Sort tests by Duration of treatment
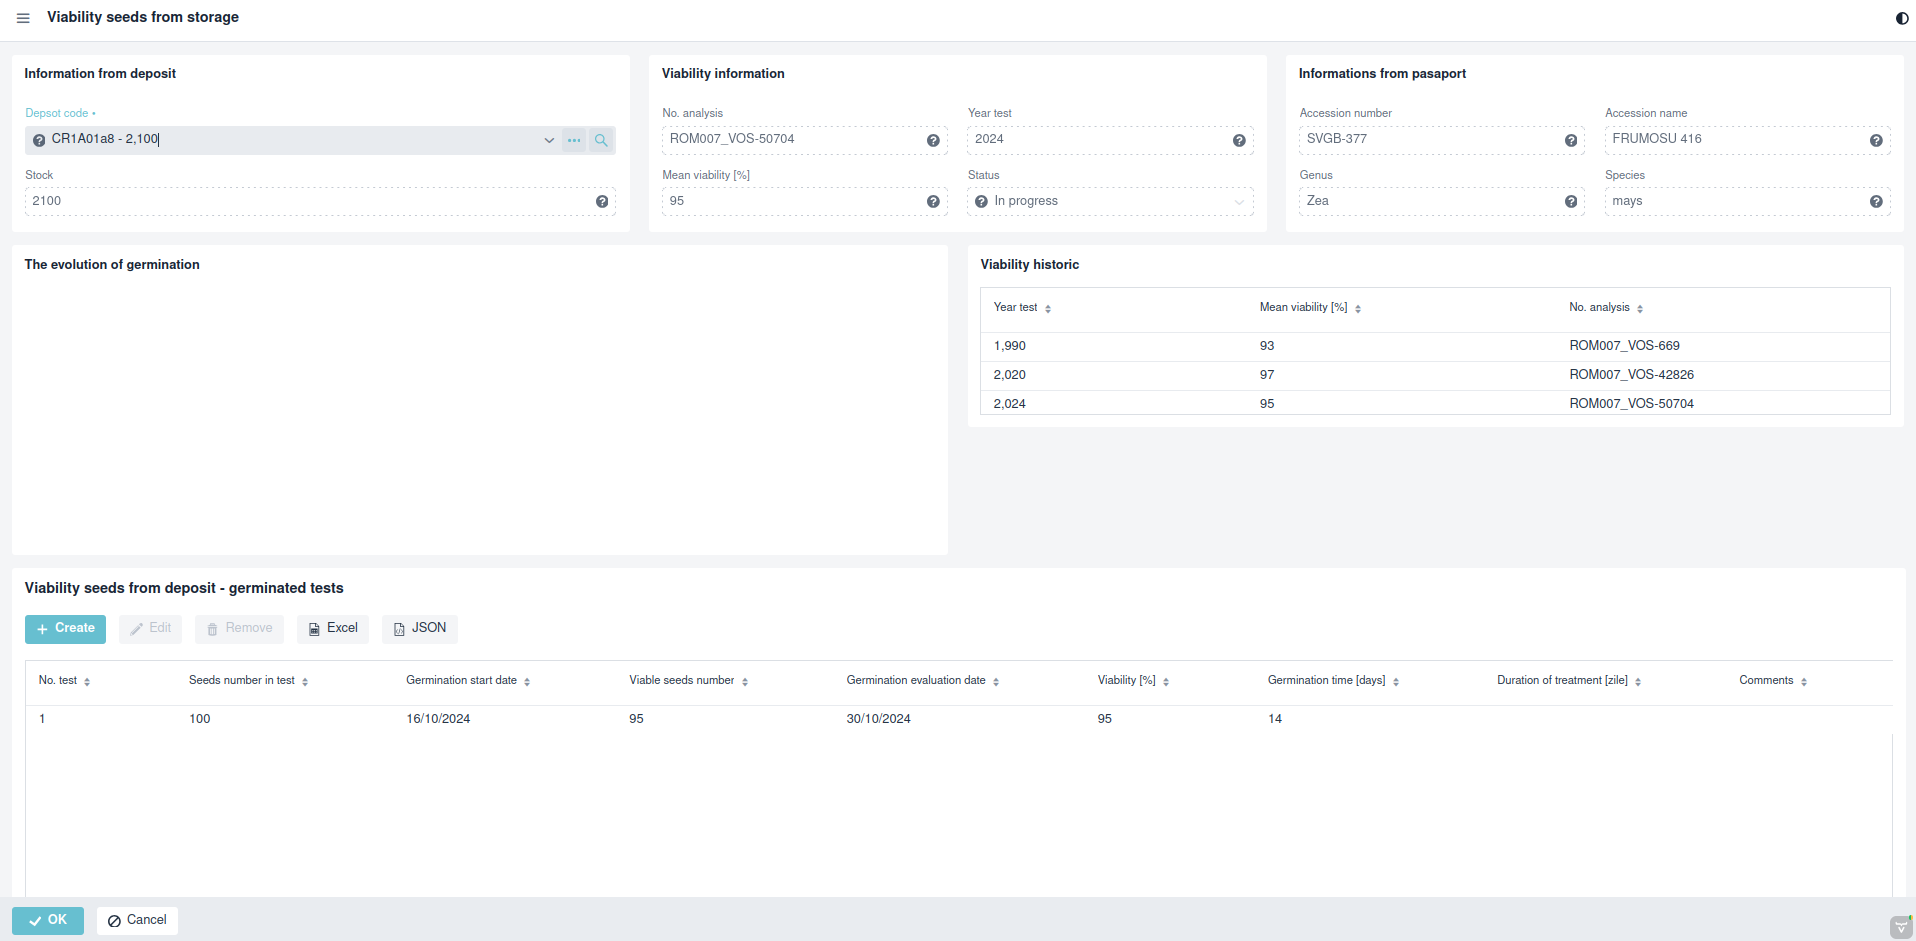 [x=1638, y=682]
